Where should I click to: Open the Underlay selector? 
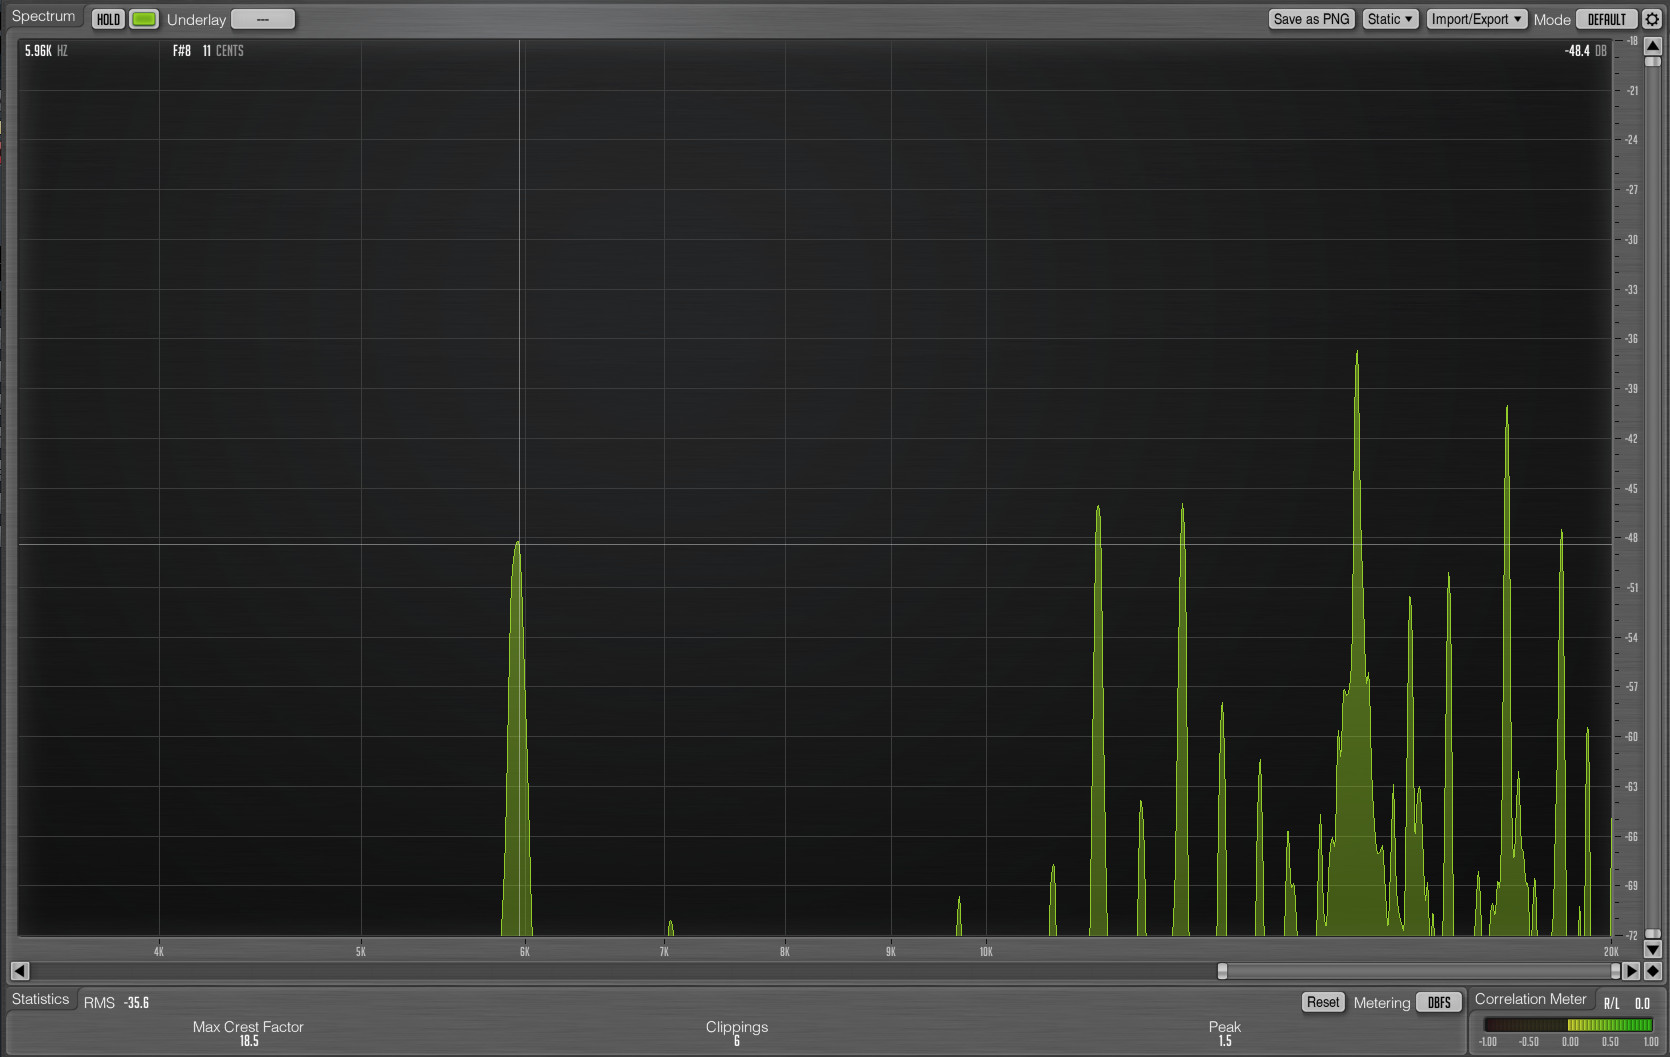pyautogui.click(x=262, y=19)
